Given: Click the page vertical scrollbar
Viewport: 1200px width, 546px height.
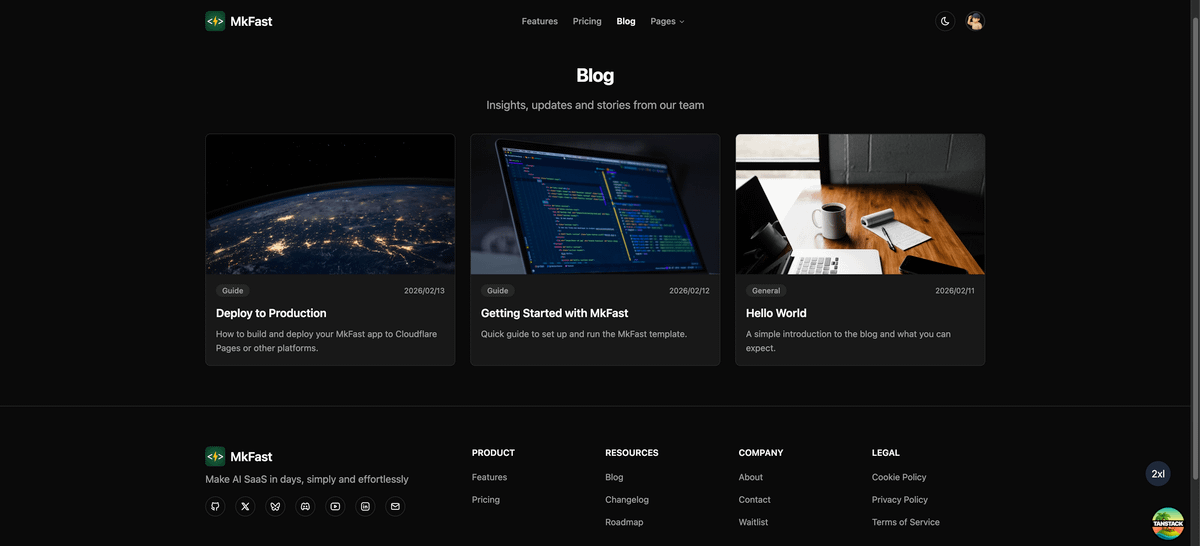Looking at the screenshot, I should [x=1195, y=200].
